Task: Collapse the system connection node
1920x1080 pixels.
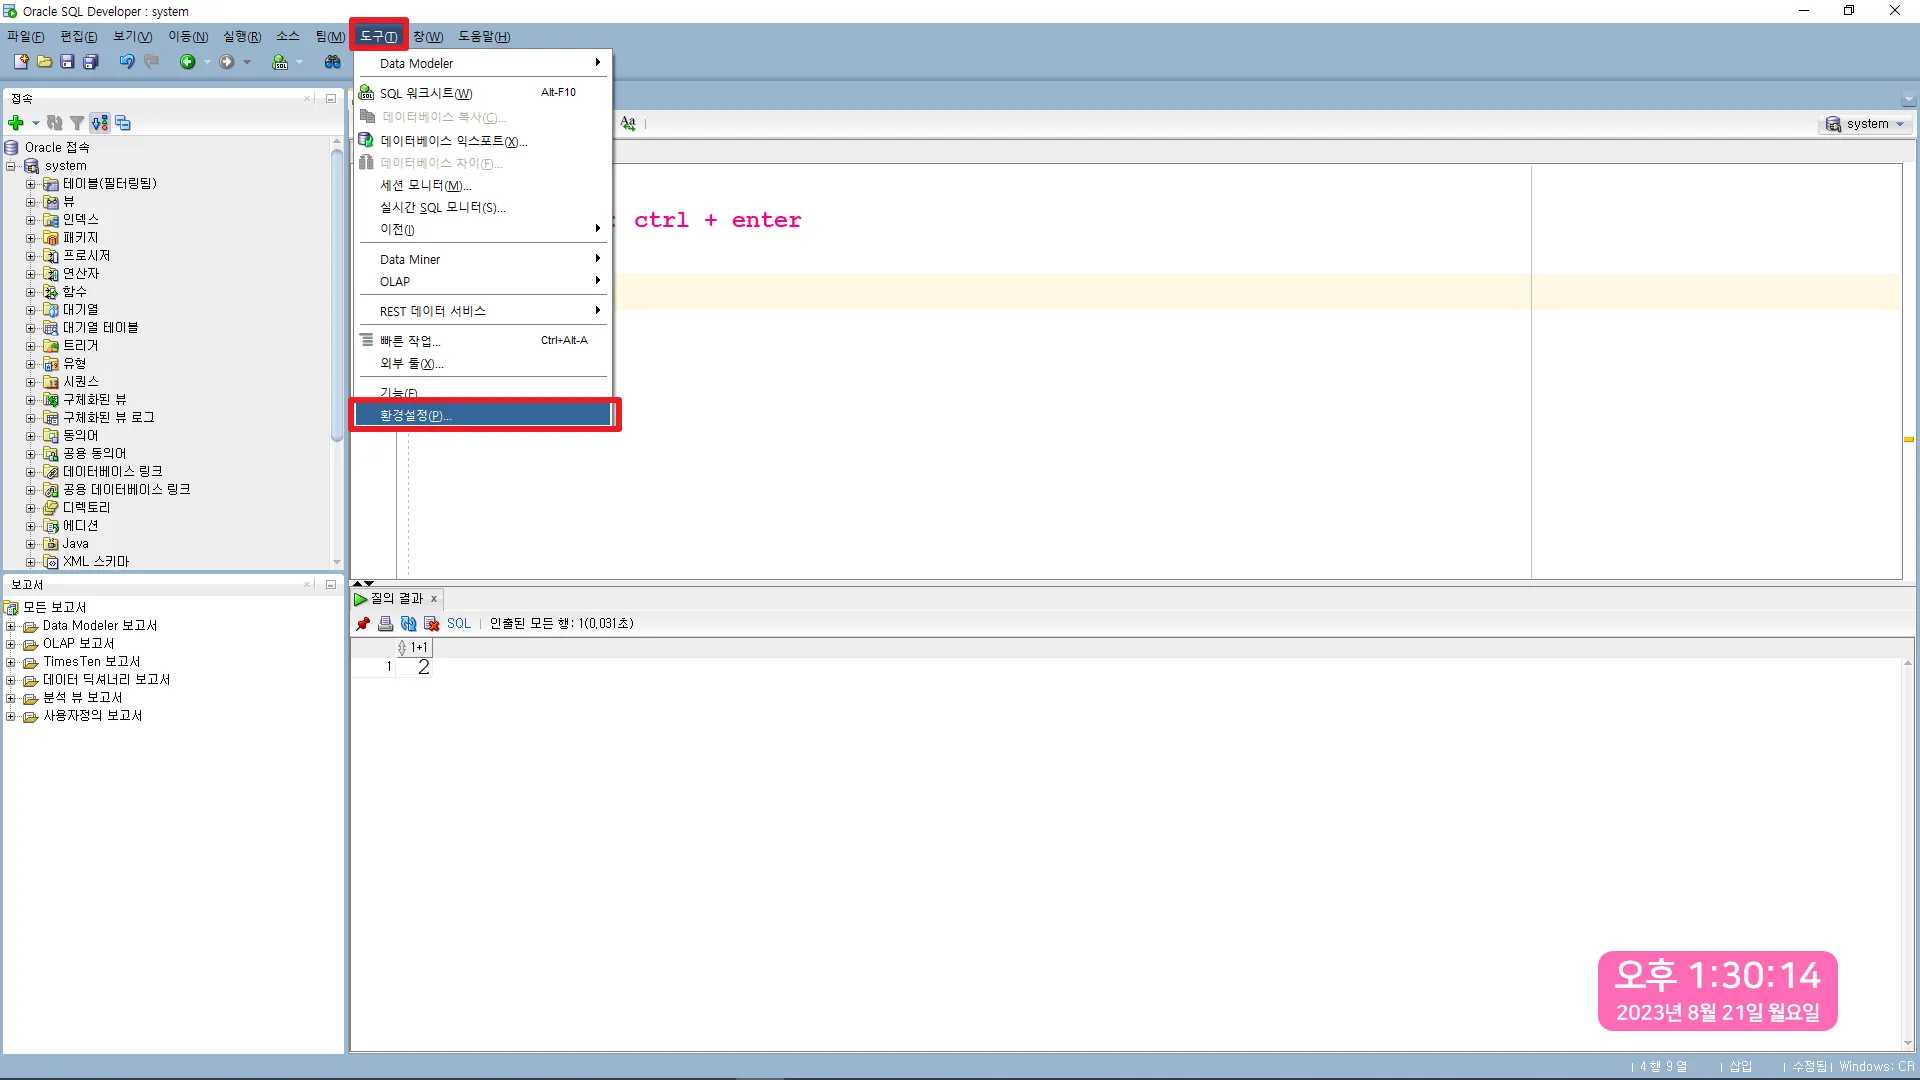Action: click(11, 166)
